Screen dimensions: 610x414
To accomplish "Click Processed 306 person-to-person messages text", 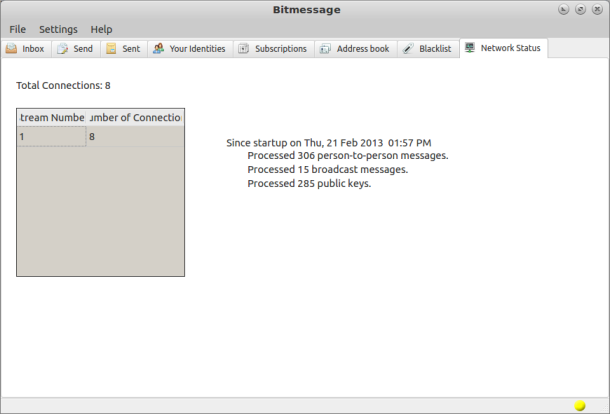I will click(348, 156).
